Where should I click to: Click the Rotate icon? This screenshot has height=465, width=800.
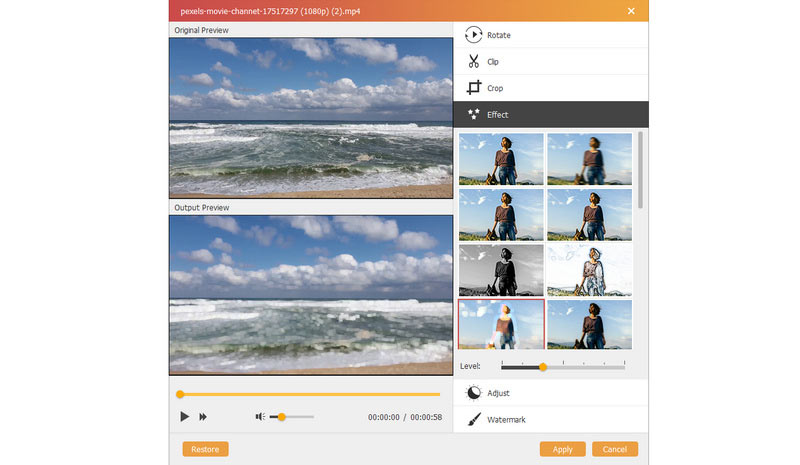(x=474, y=35)
